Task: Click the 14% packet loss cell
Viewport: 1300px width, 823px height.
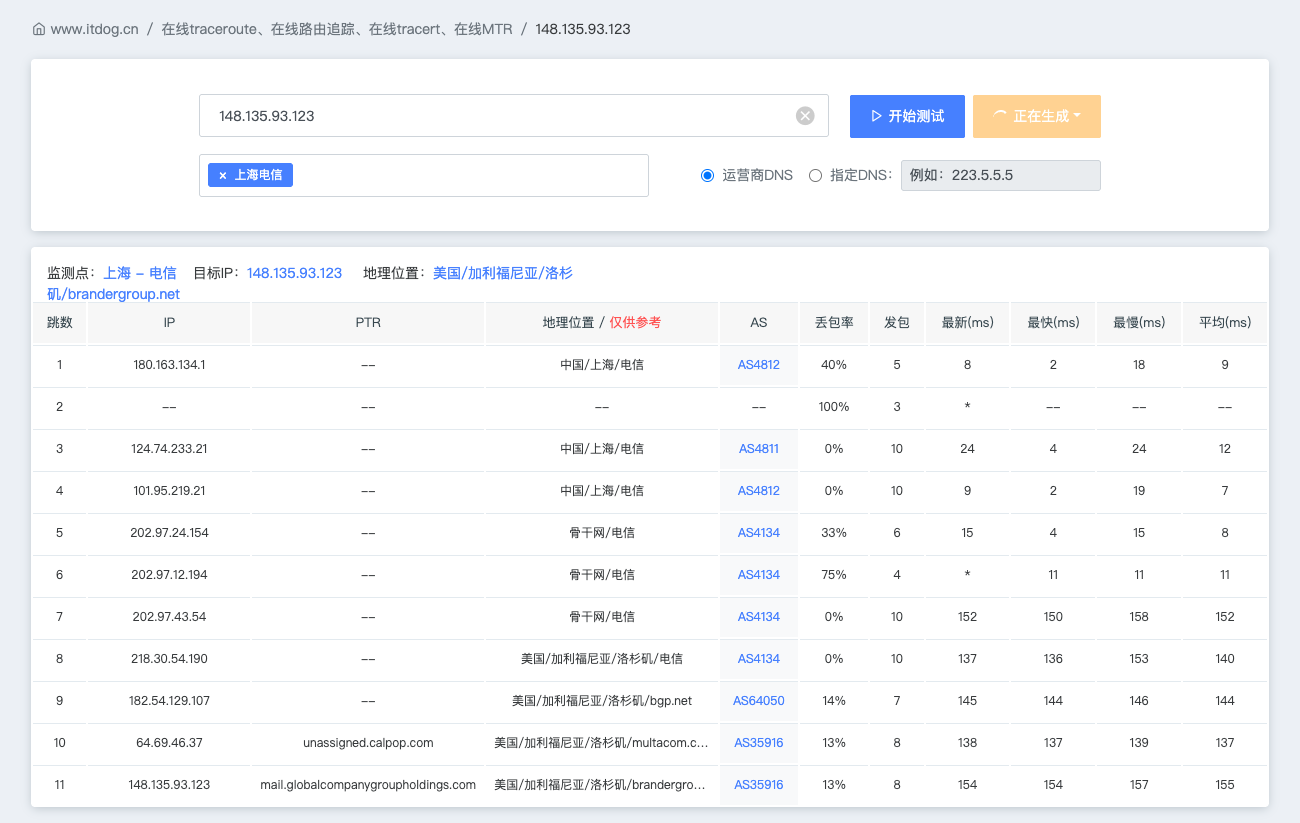Action: click(834, 701)
